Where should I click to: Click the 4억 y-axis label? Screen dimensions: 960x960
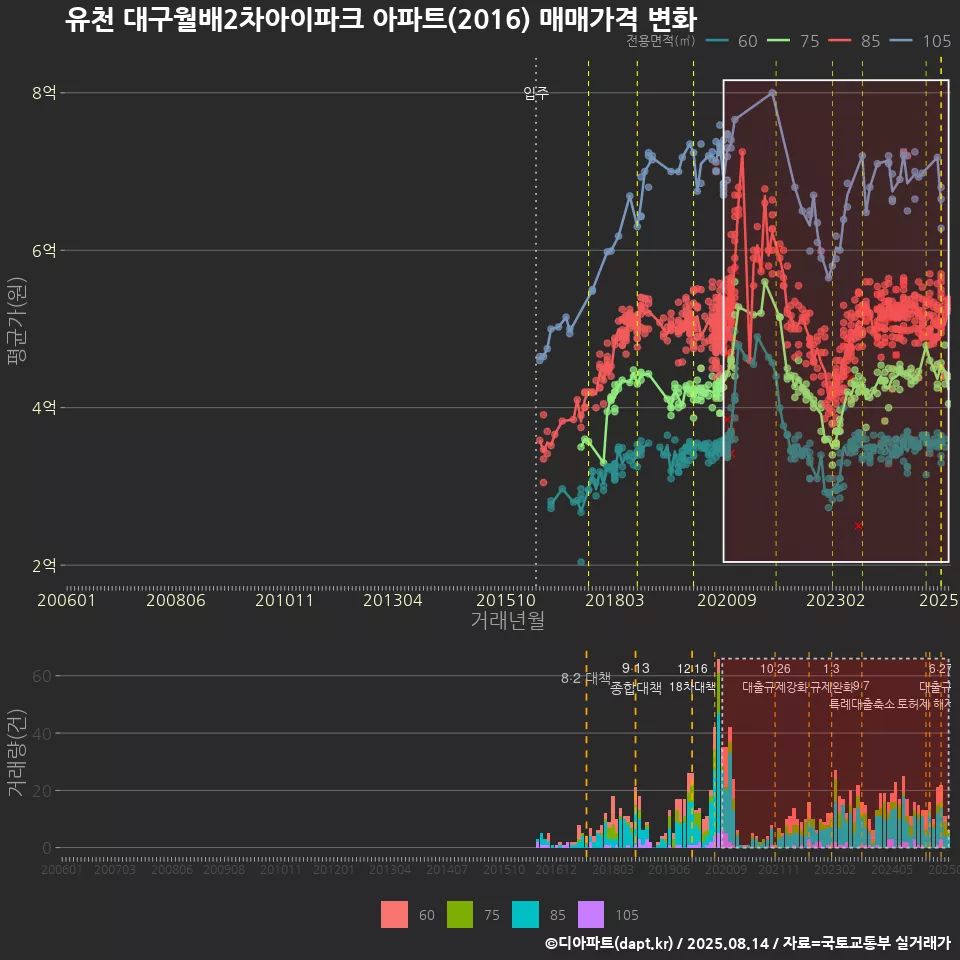tap(44, 408)
